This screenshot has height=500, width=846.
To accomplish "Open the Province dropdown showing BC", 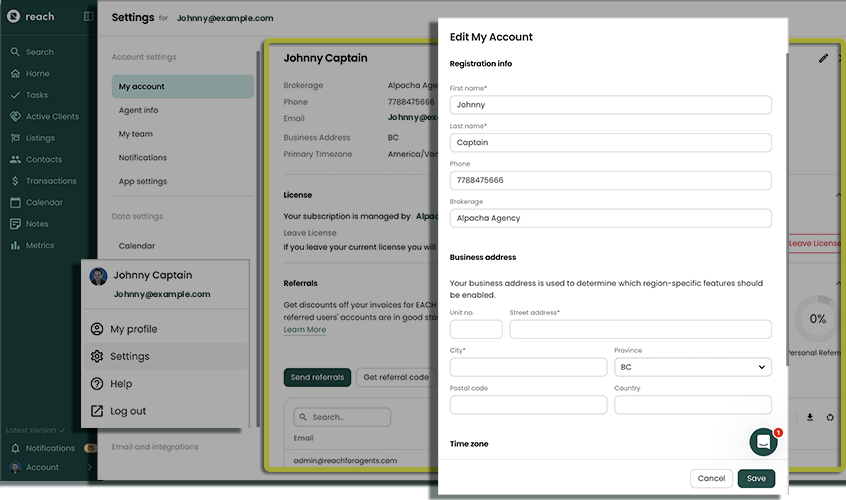I will point(692,367).
